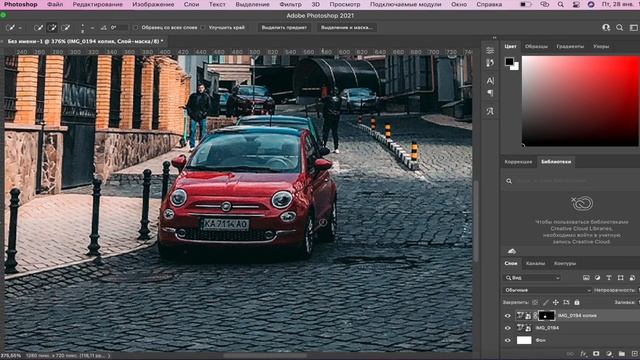Click the 'Выделить предмет' button

[x=284, y=28]
